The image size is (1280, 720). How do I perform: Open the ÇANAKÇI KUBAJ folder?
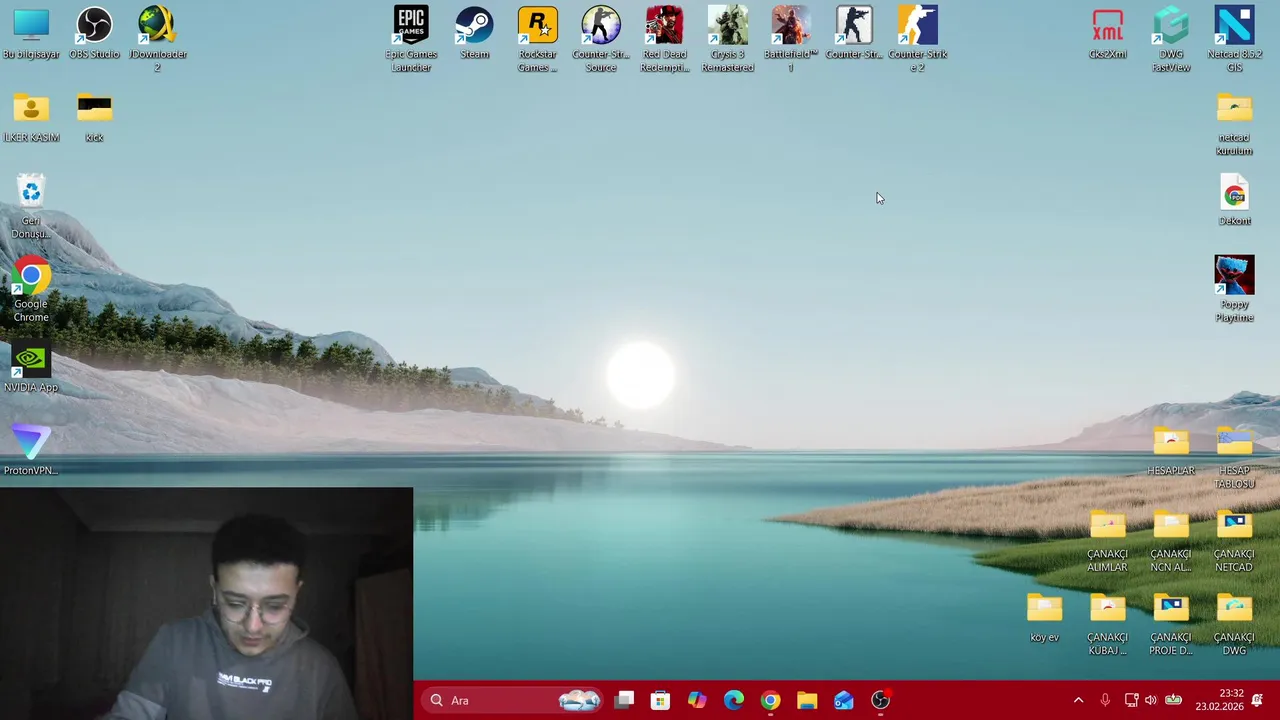tap(1107, 624)
